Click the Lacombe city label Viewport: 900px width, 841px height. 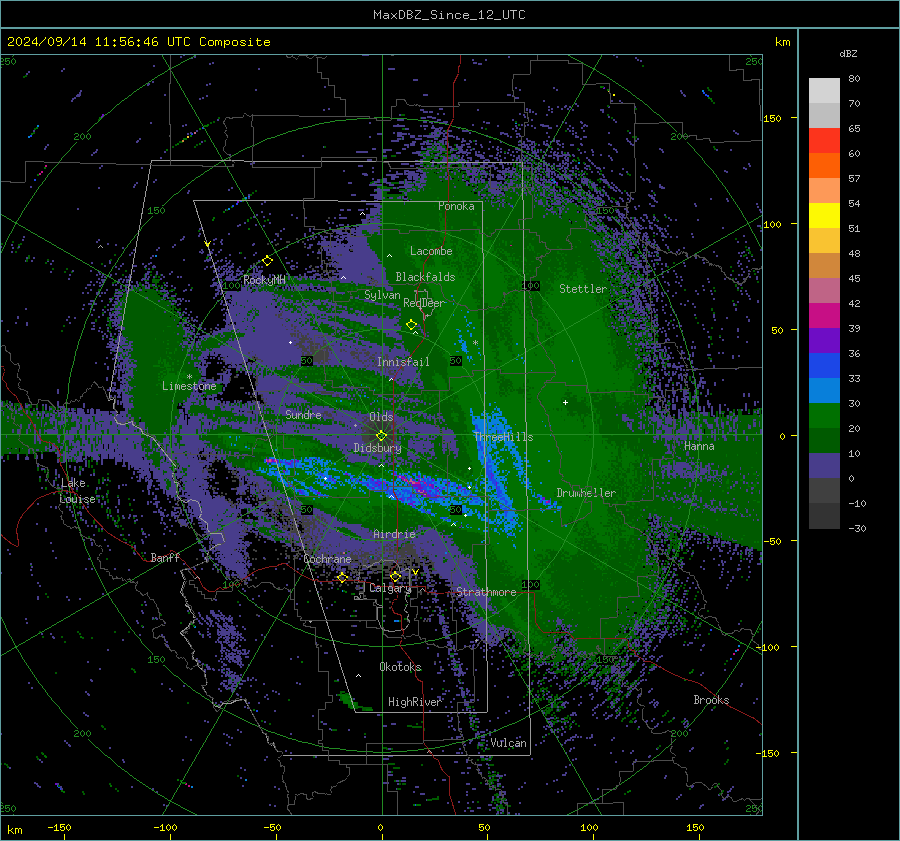[431, 251]
